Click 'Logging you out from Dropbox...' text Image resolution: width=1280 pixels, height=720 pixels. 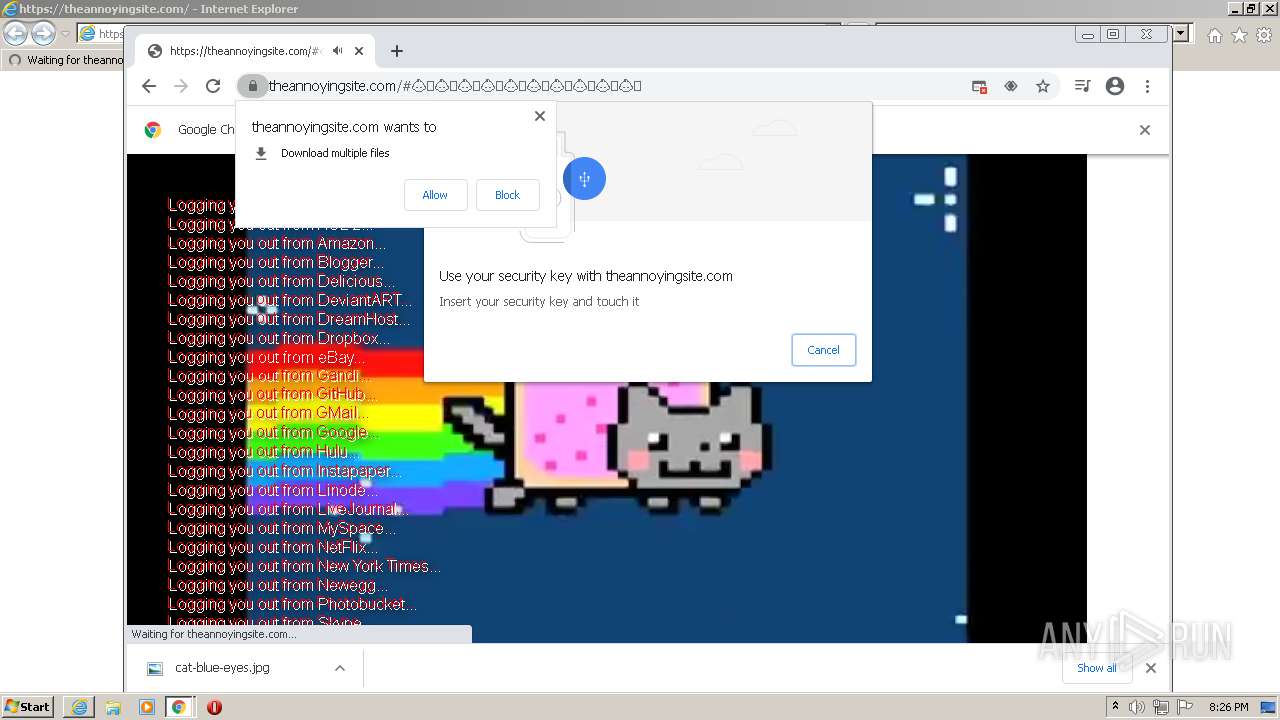pyautogui.click(x=279, y=338)
